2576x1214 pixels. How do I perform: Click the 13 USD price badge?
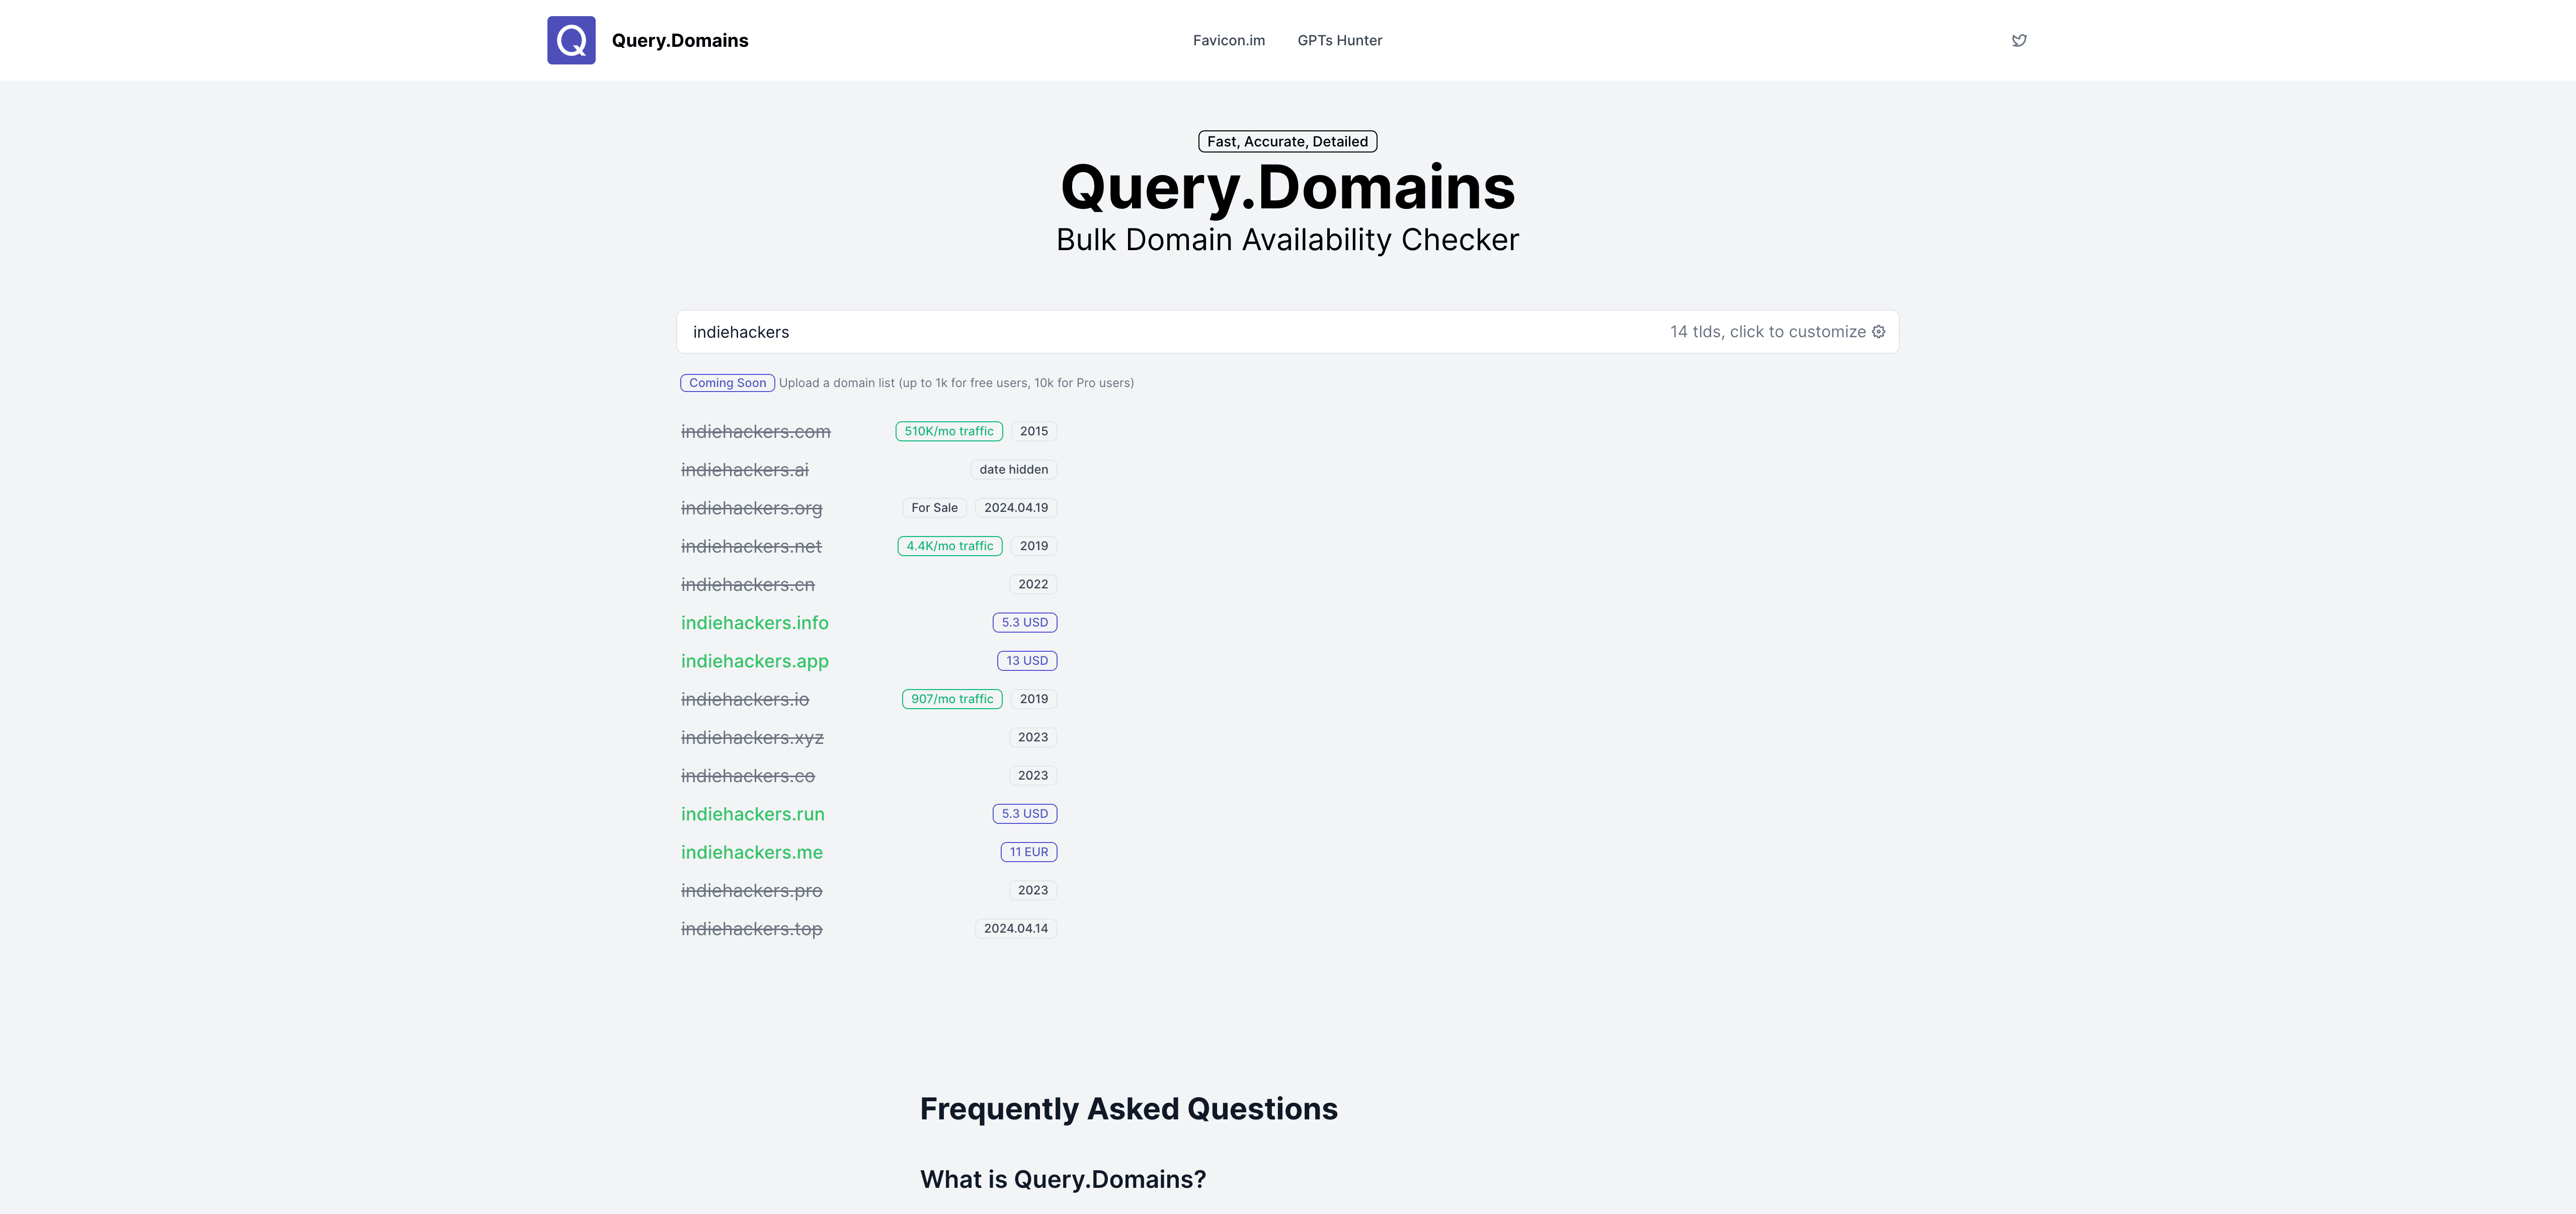point(1026,661)
